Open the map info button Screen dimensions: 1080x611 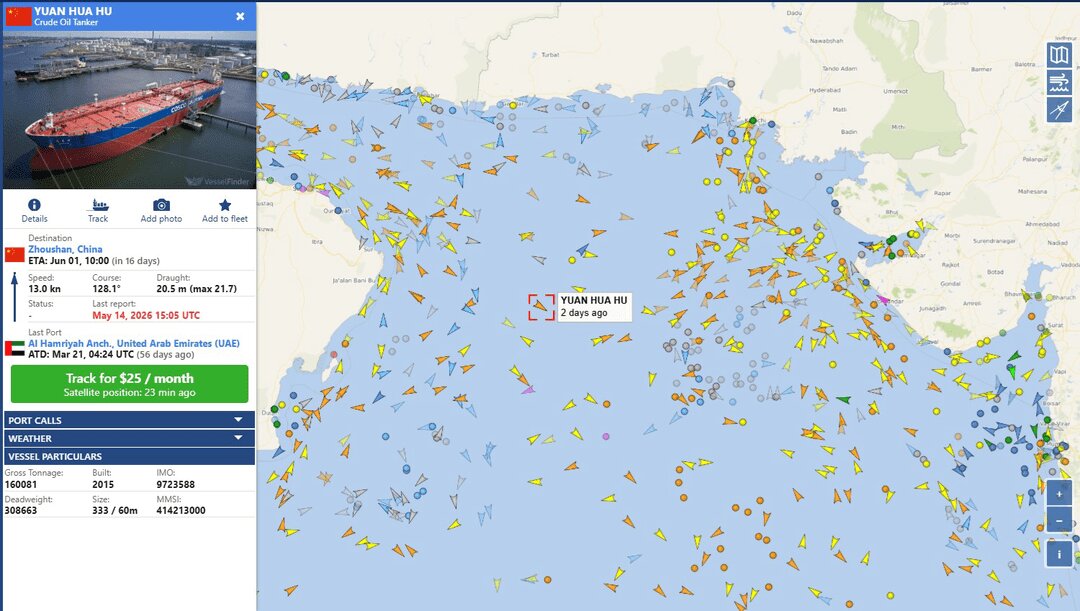coord(1059,553)
